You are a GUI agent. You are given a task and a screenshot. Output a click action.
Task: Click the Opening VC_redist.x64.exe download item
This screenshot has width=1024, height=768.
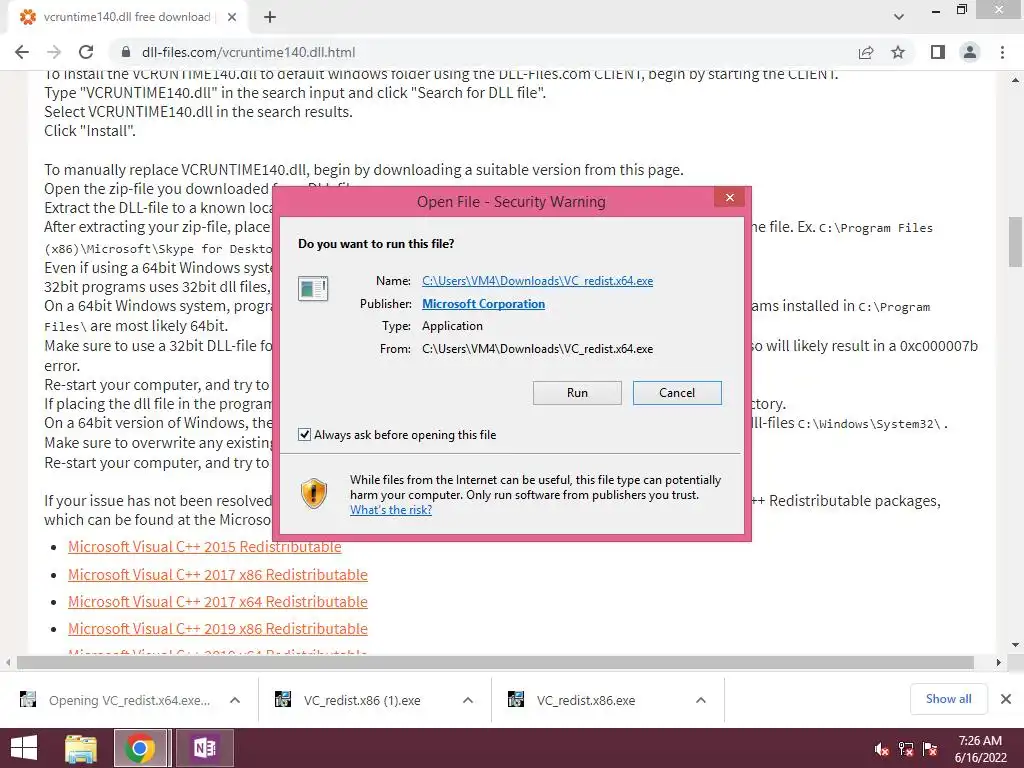129,700
